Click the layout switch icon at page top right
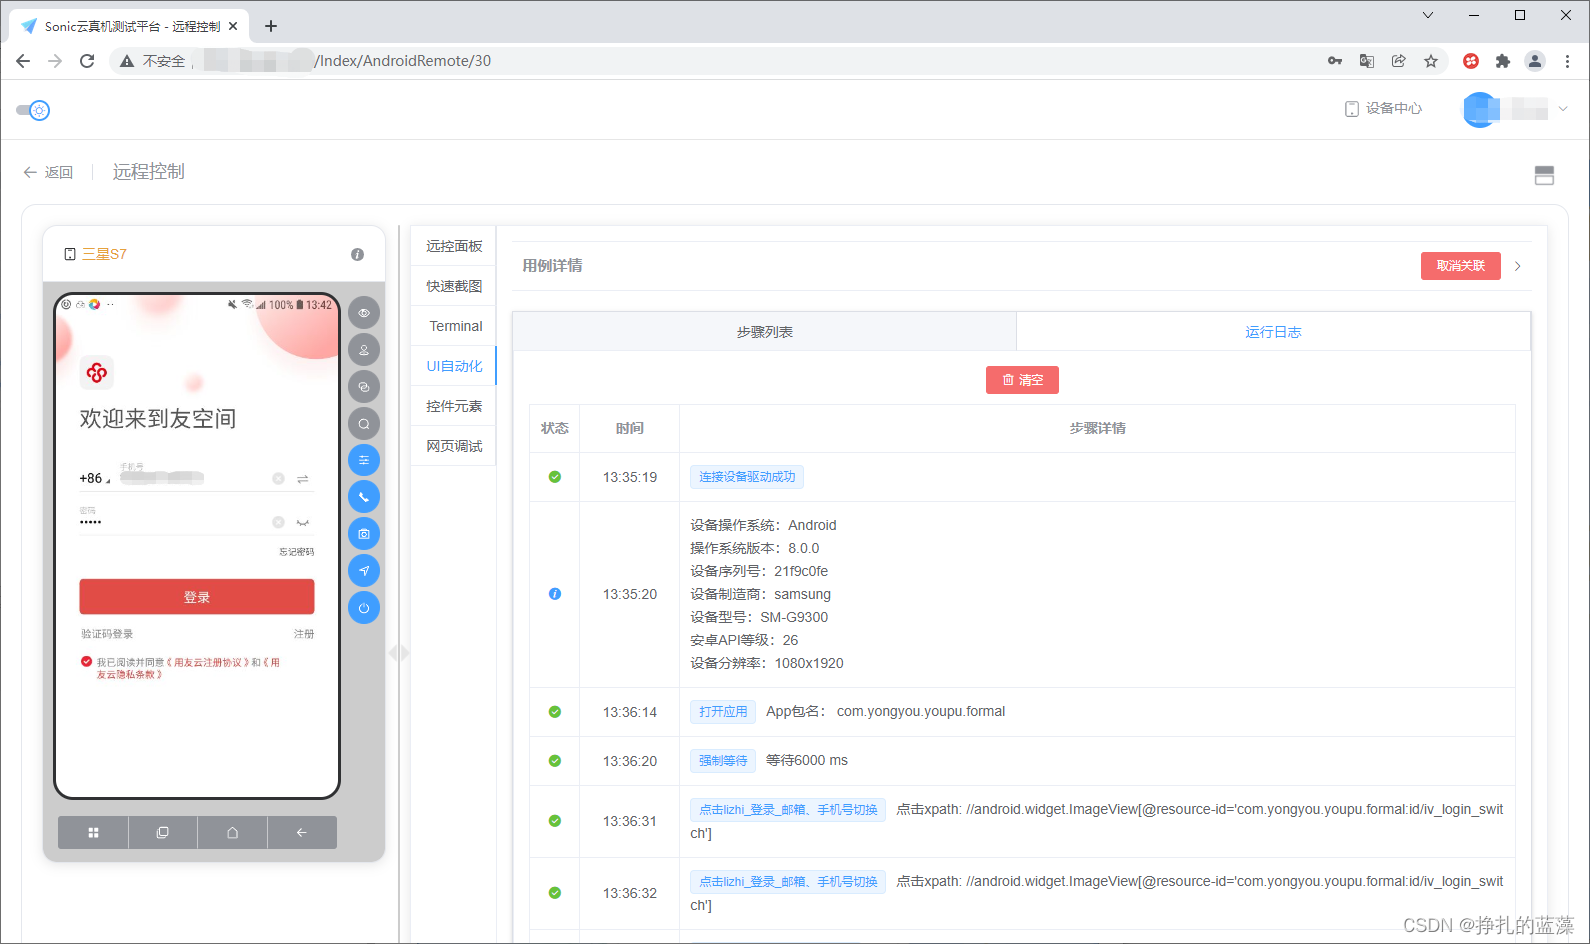This screenshot has height=944, width=1590. tap(1544, 176)
